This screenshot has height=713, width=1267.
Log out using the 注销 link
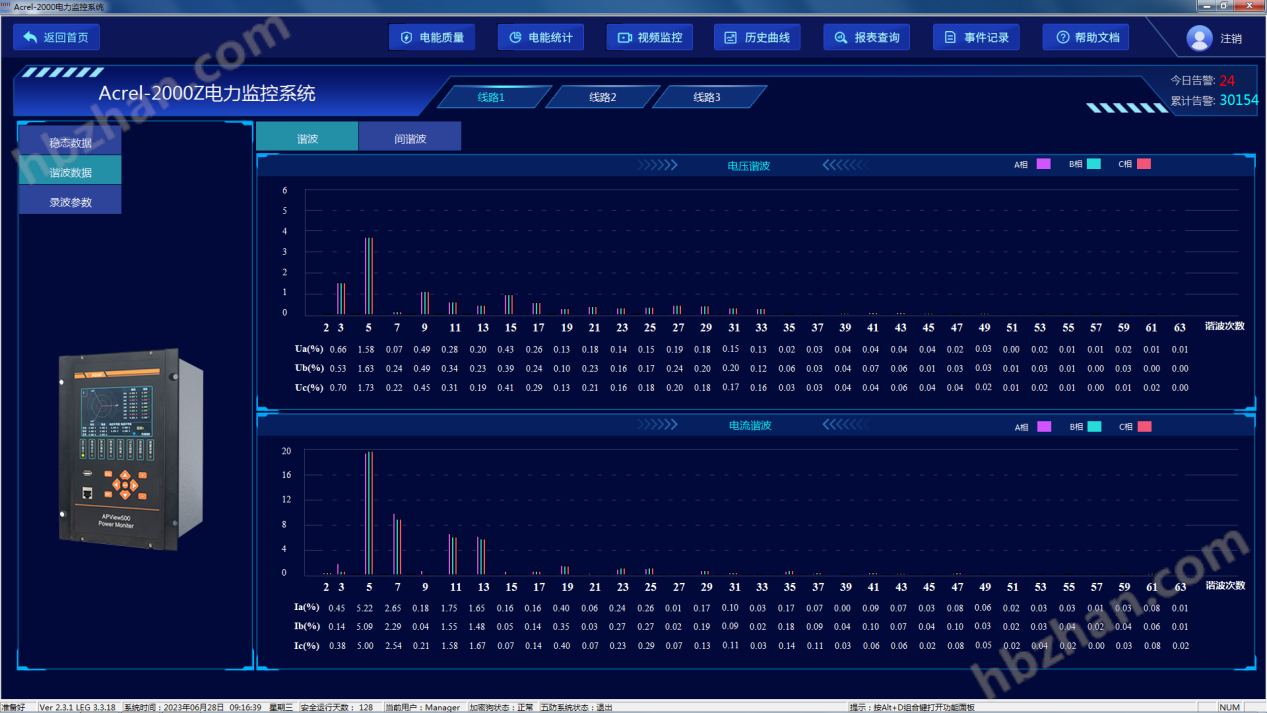(x=1231, y=39)
